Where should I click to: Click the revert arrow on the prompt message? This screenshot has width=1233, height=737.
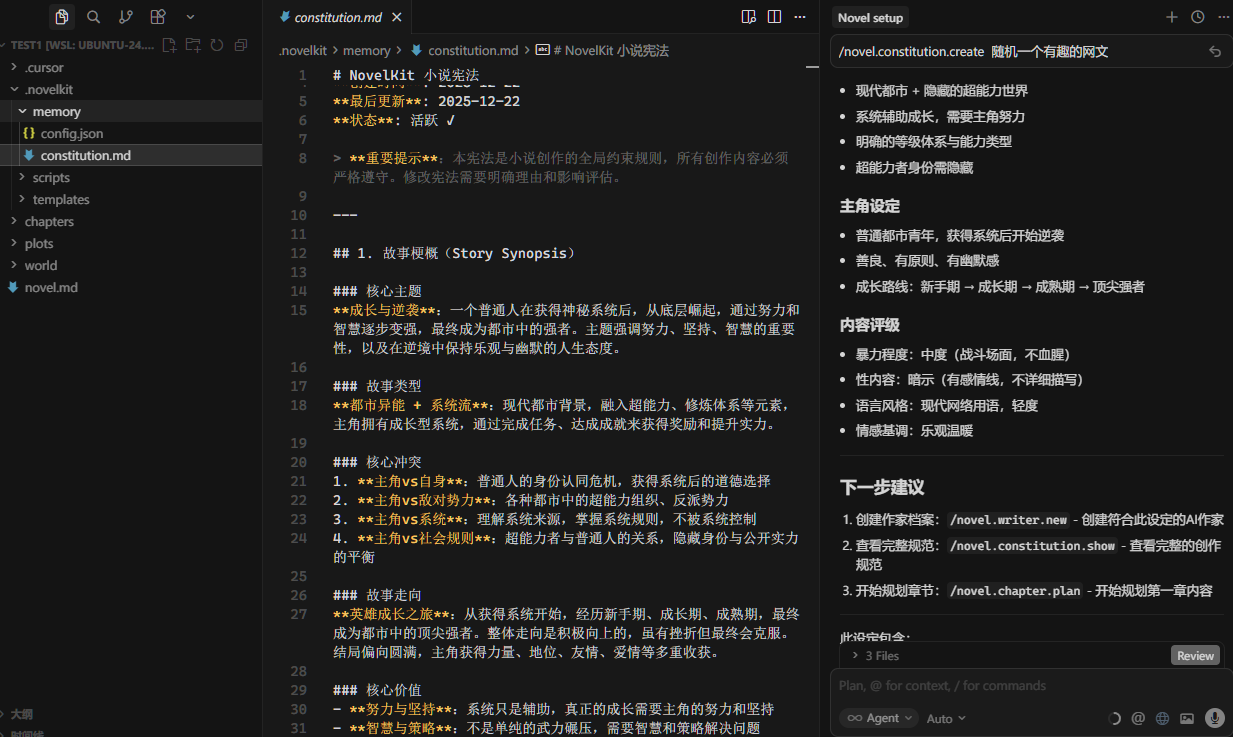point(1215,52)
